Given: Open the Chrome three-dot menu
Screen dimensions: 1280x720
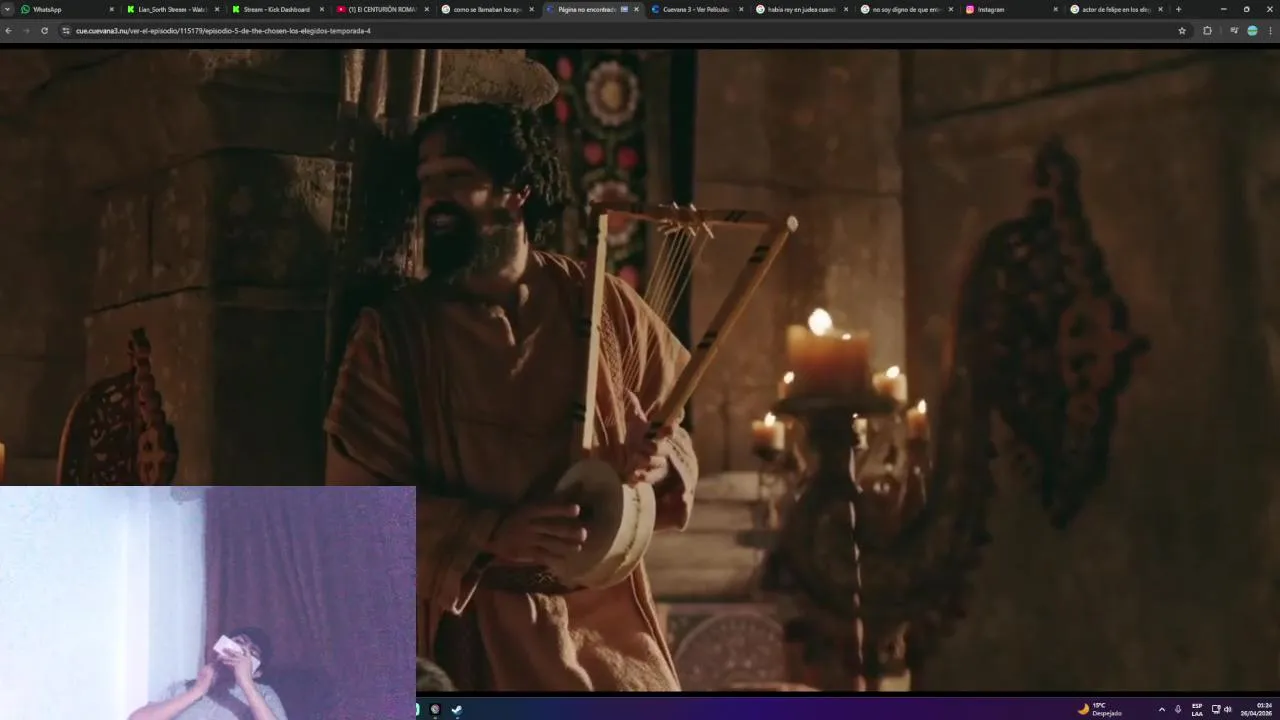Looking at the screenshot, I should 1270,31.
